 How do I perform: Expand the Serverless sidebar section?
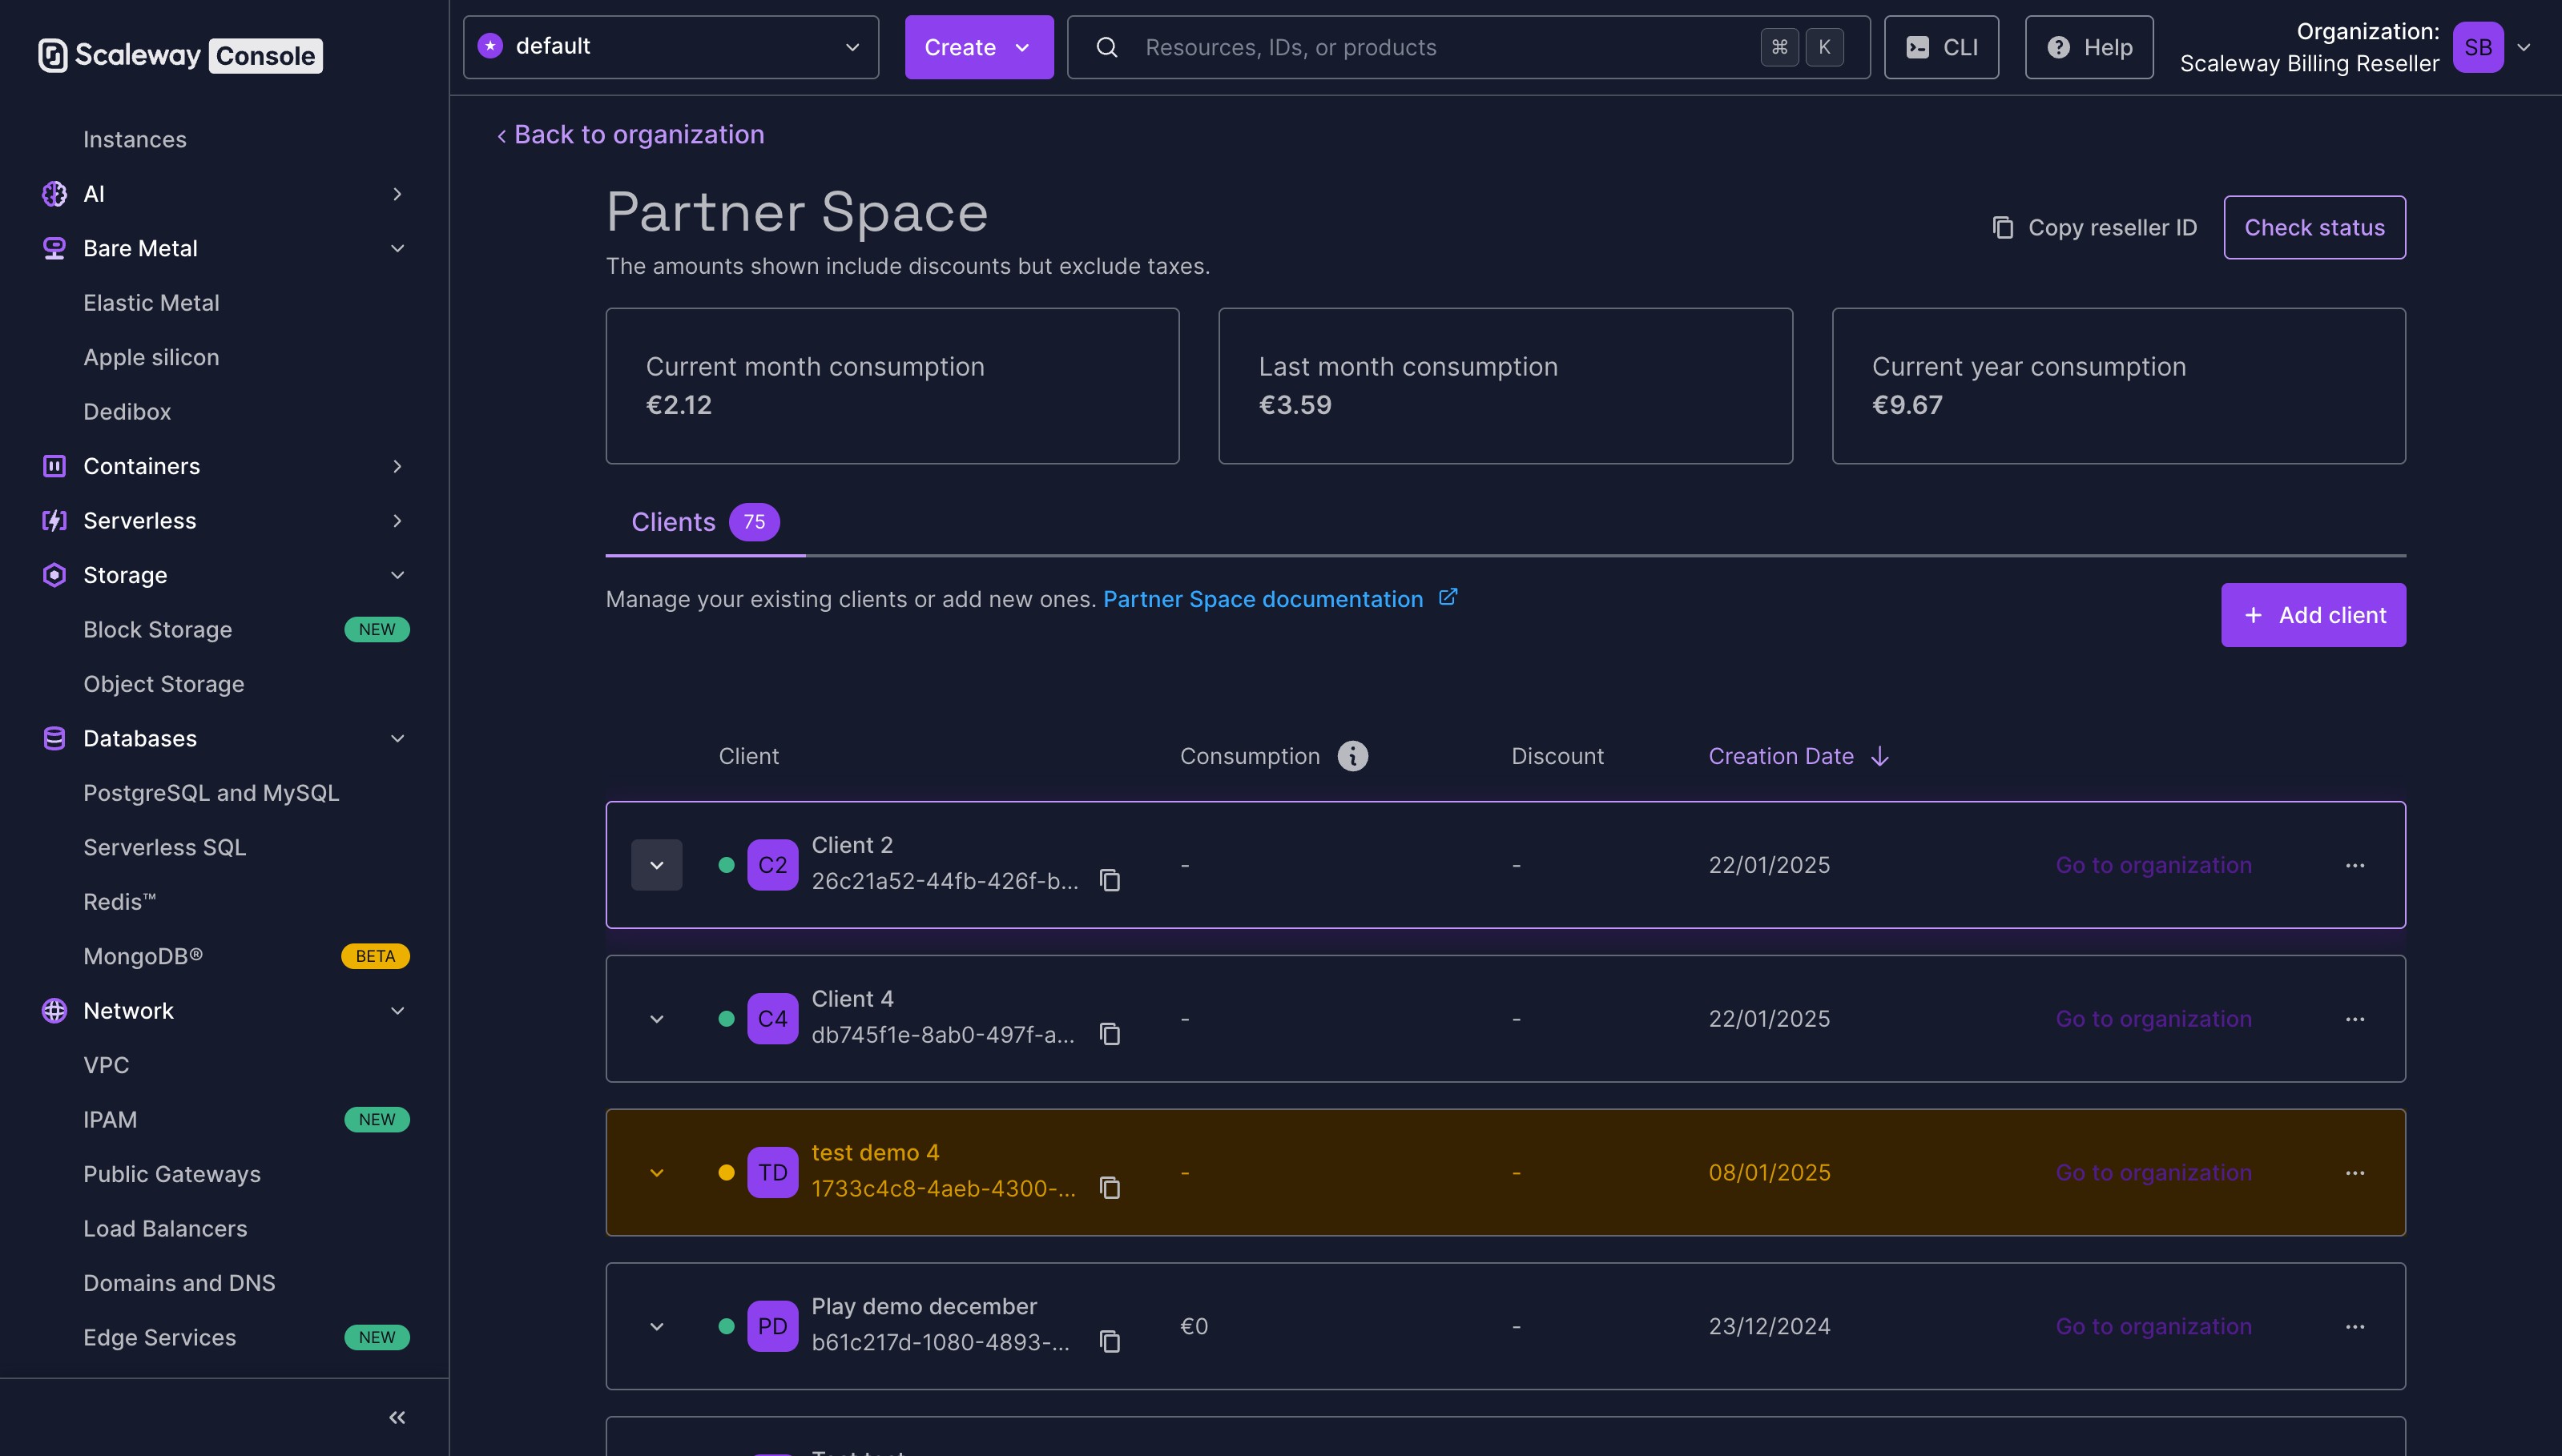[x=397, y=520]
